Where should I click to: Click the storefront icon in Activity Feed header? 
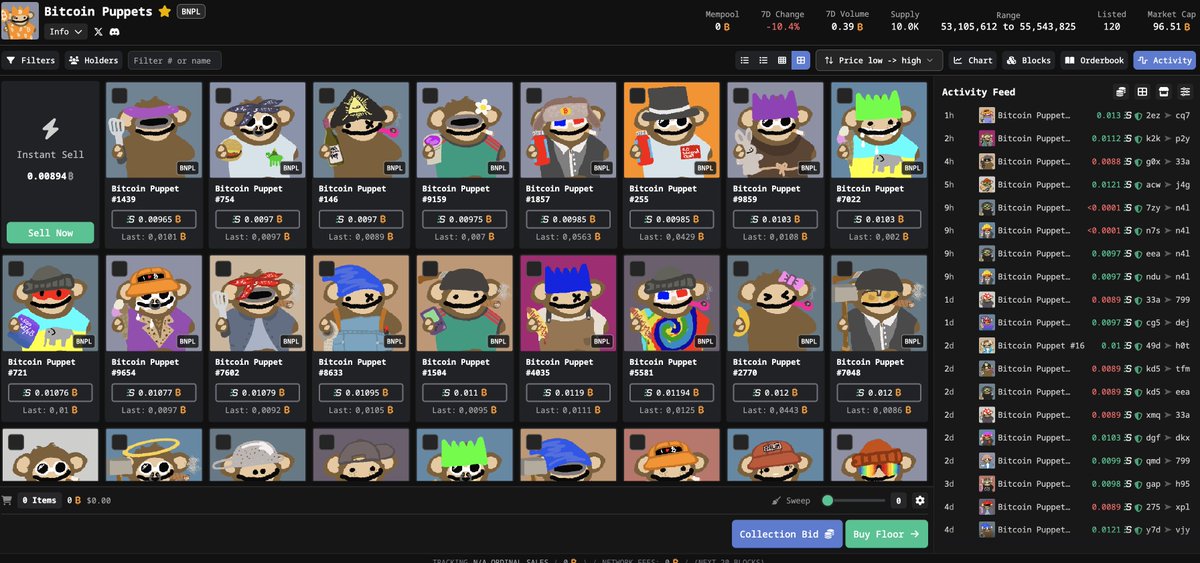[1164, 92]
